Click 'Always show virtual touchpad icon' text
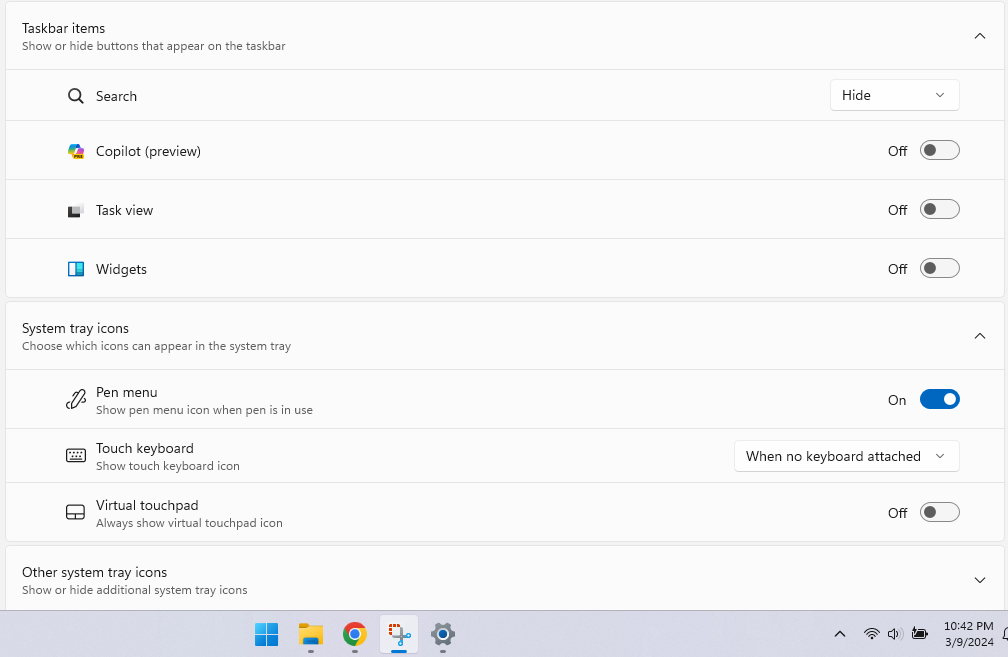The height and width of the screenshot is (657, 1008). [x=189, y=523]
